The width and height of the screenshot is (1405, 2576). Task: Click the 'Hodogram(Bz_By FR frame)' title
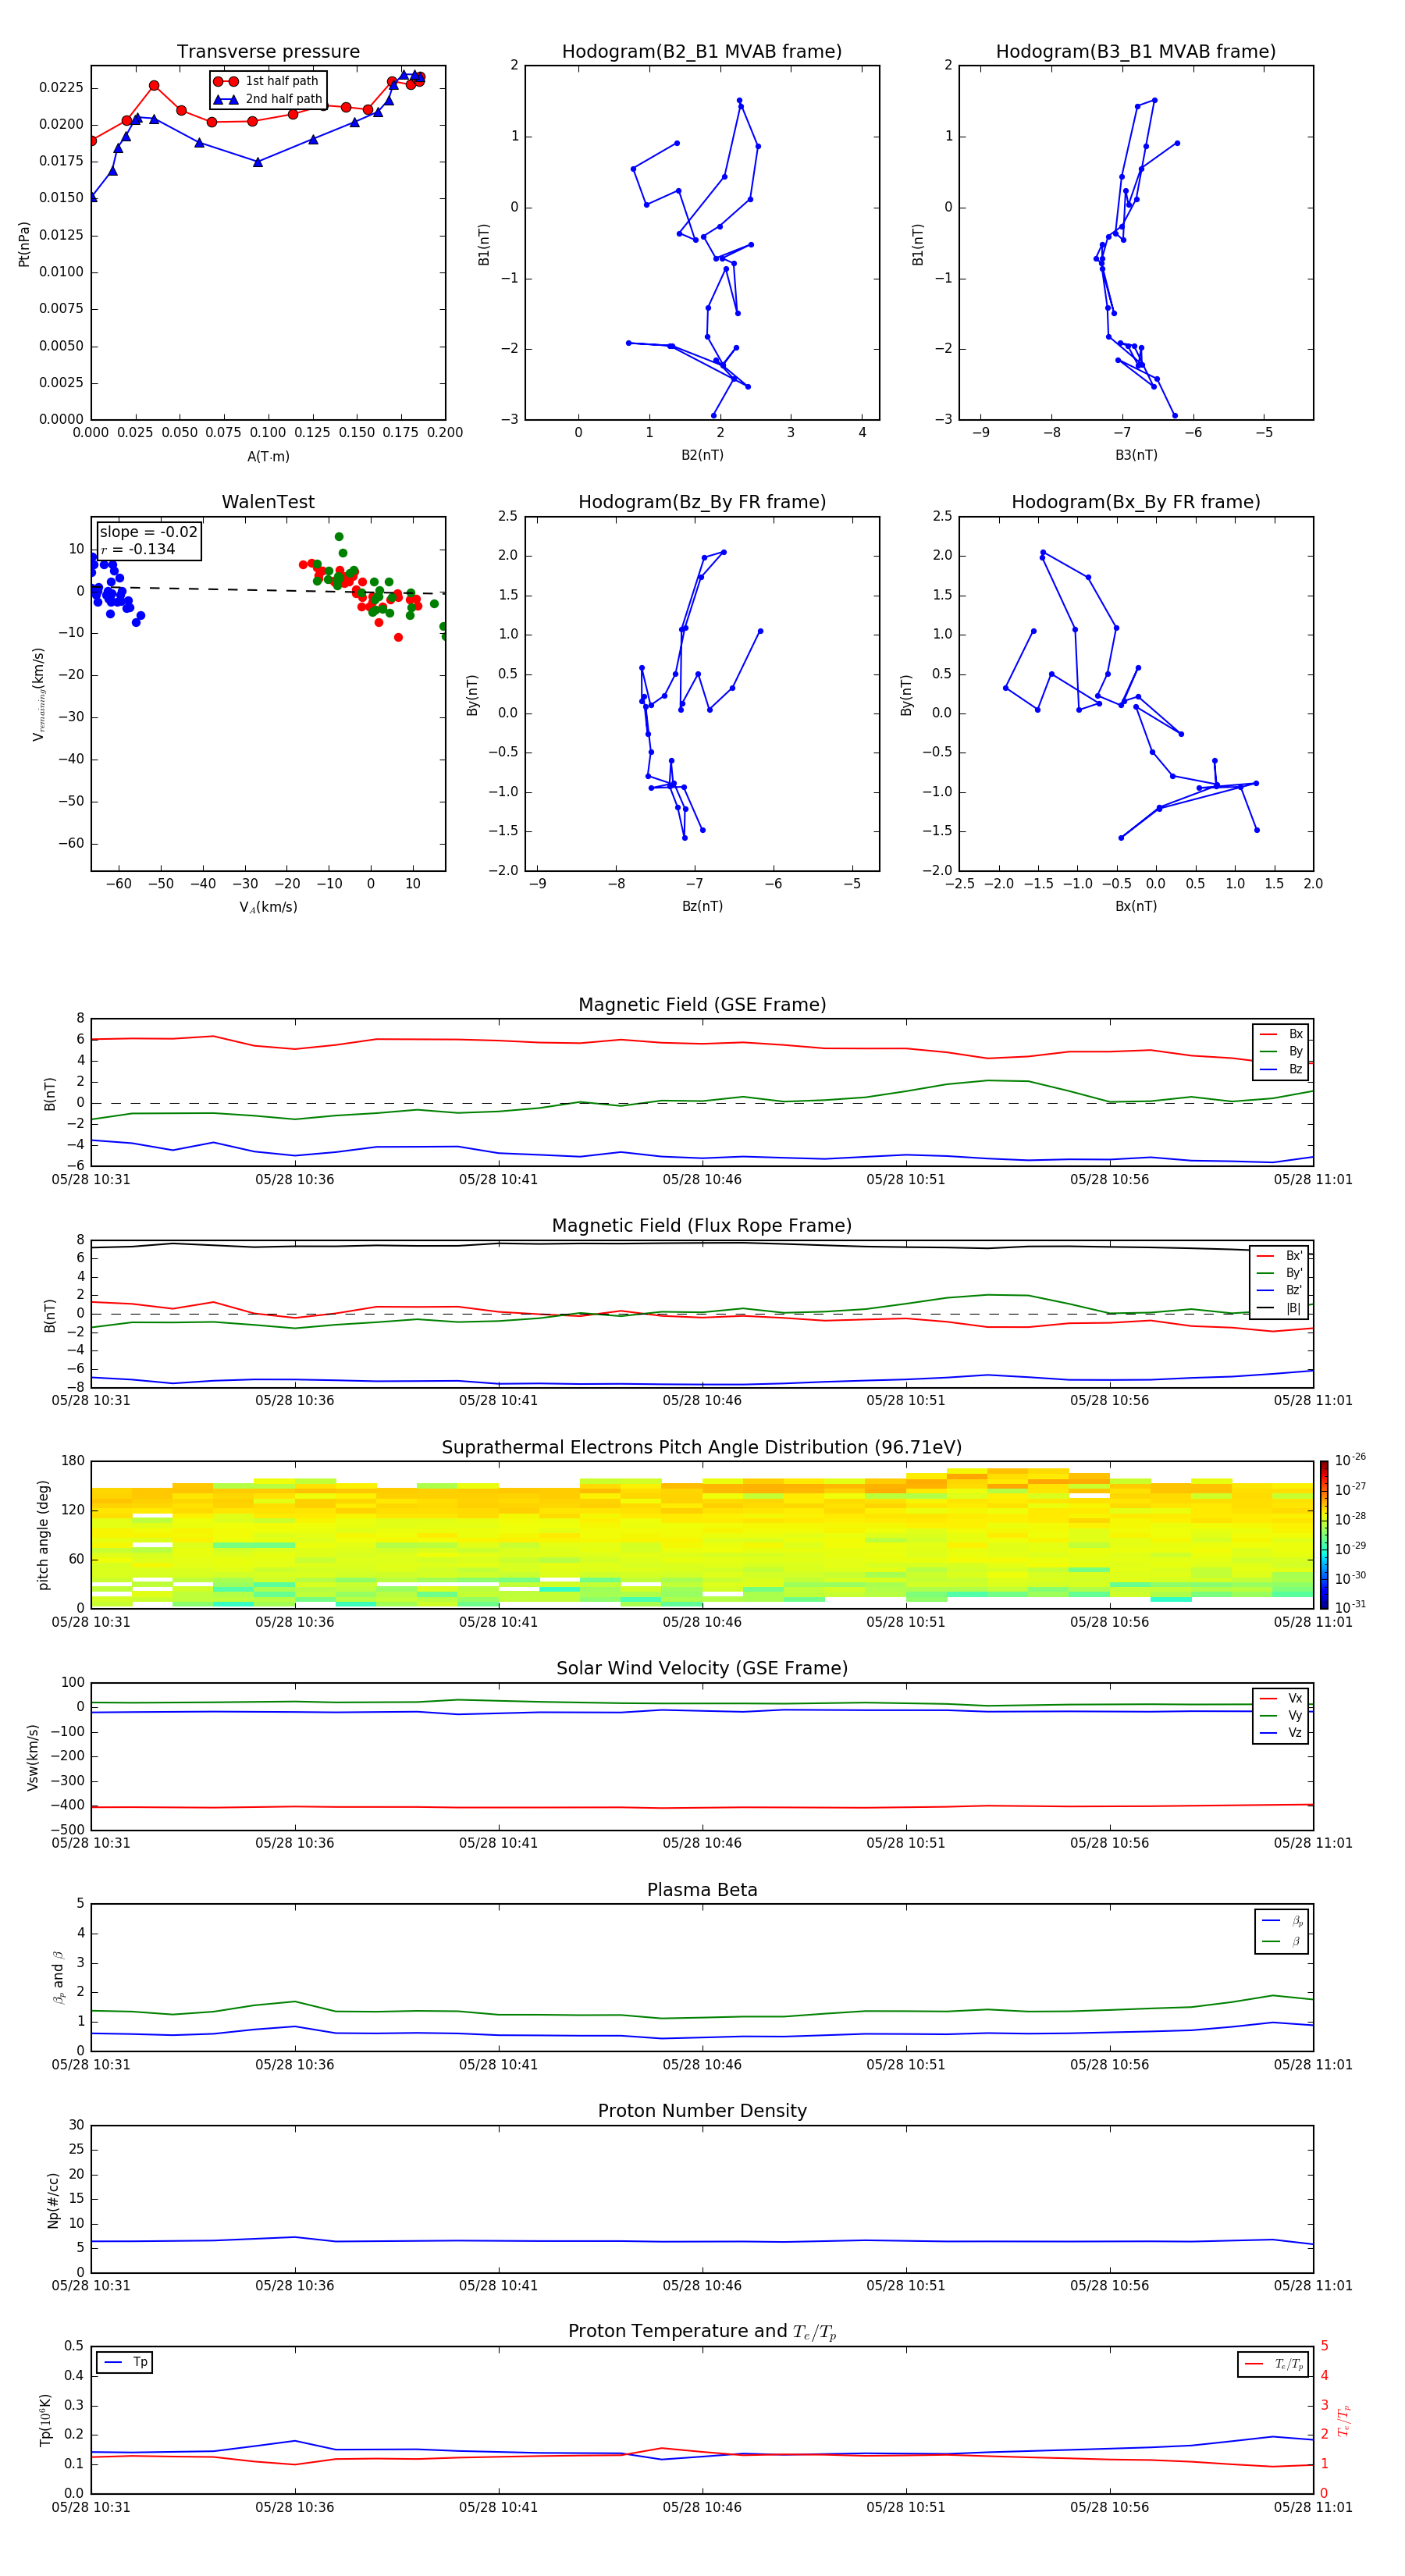coord(702,502)
